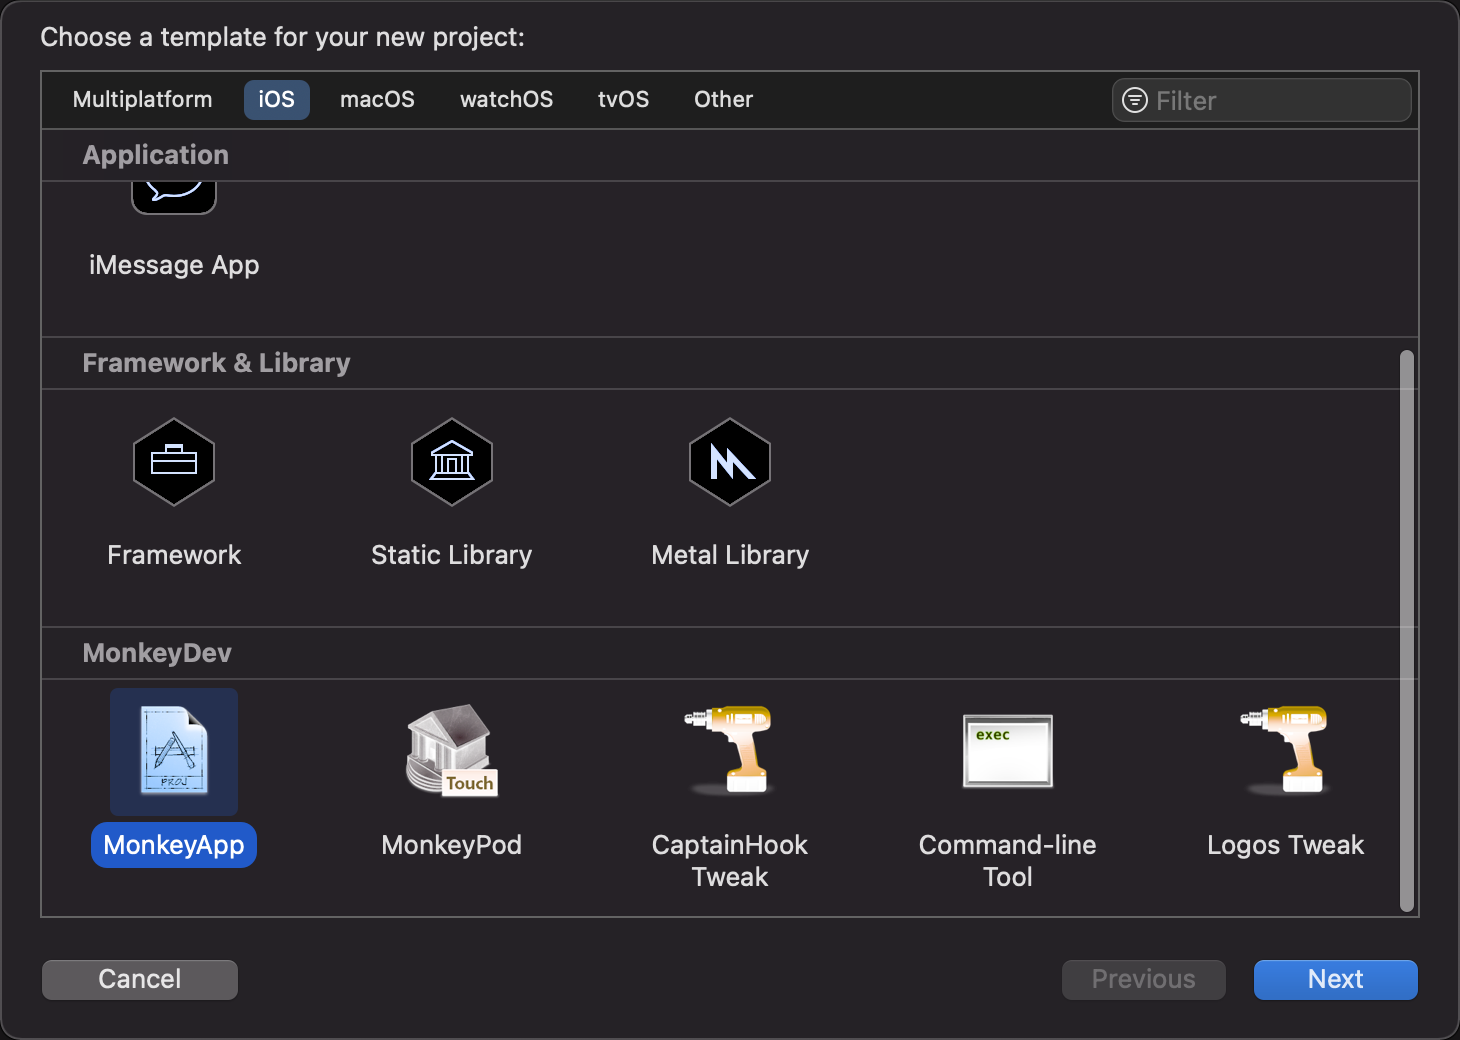Select the Static Library template icon
1460x1040 pixels.
452,462
